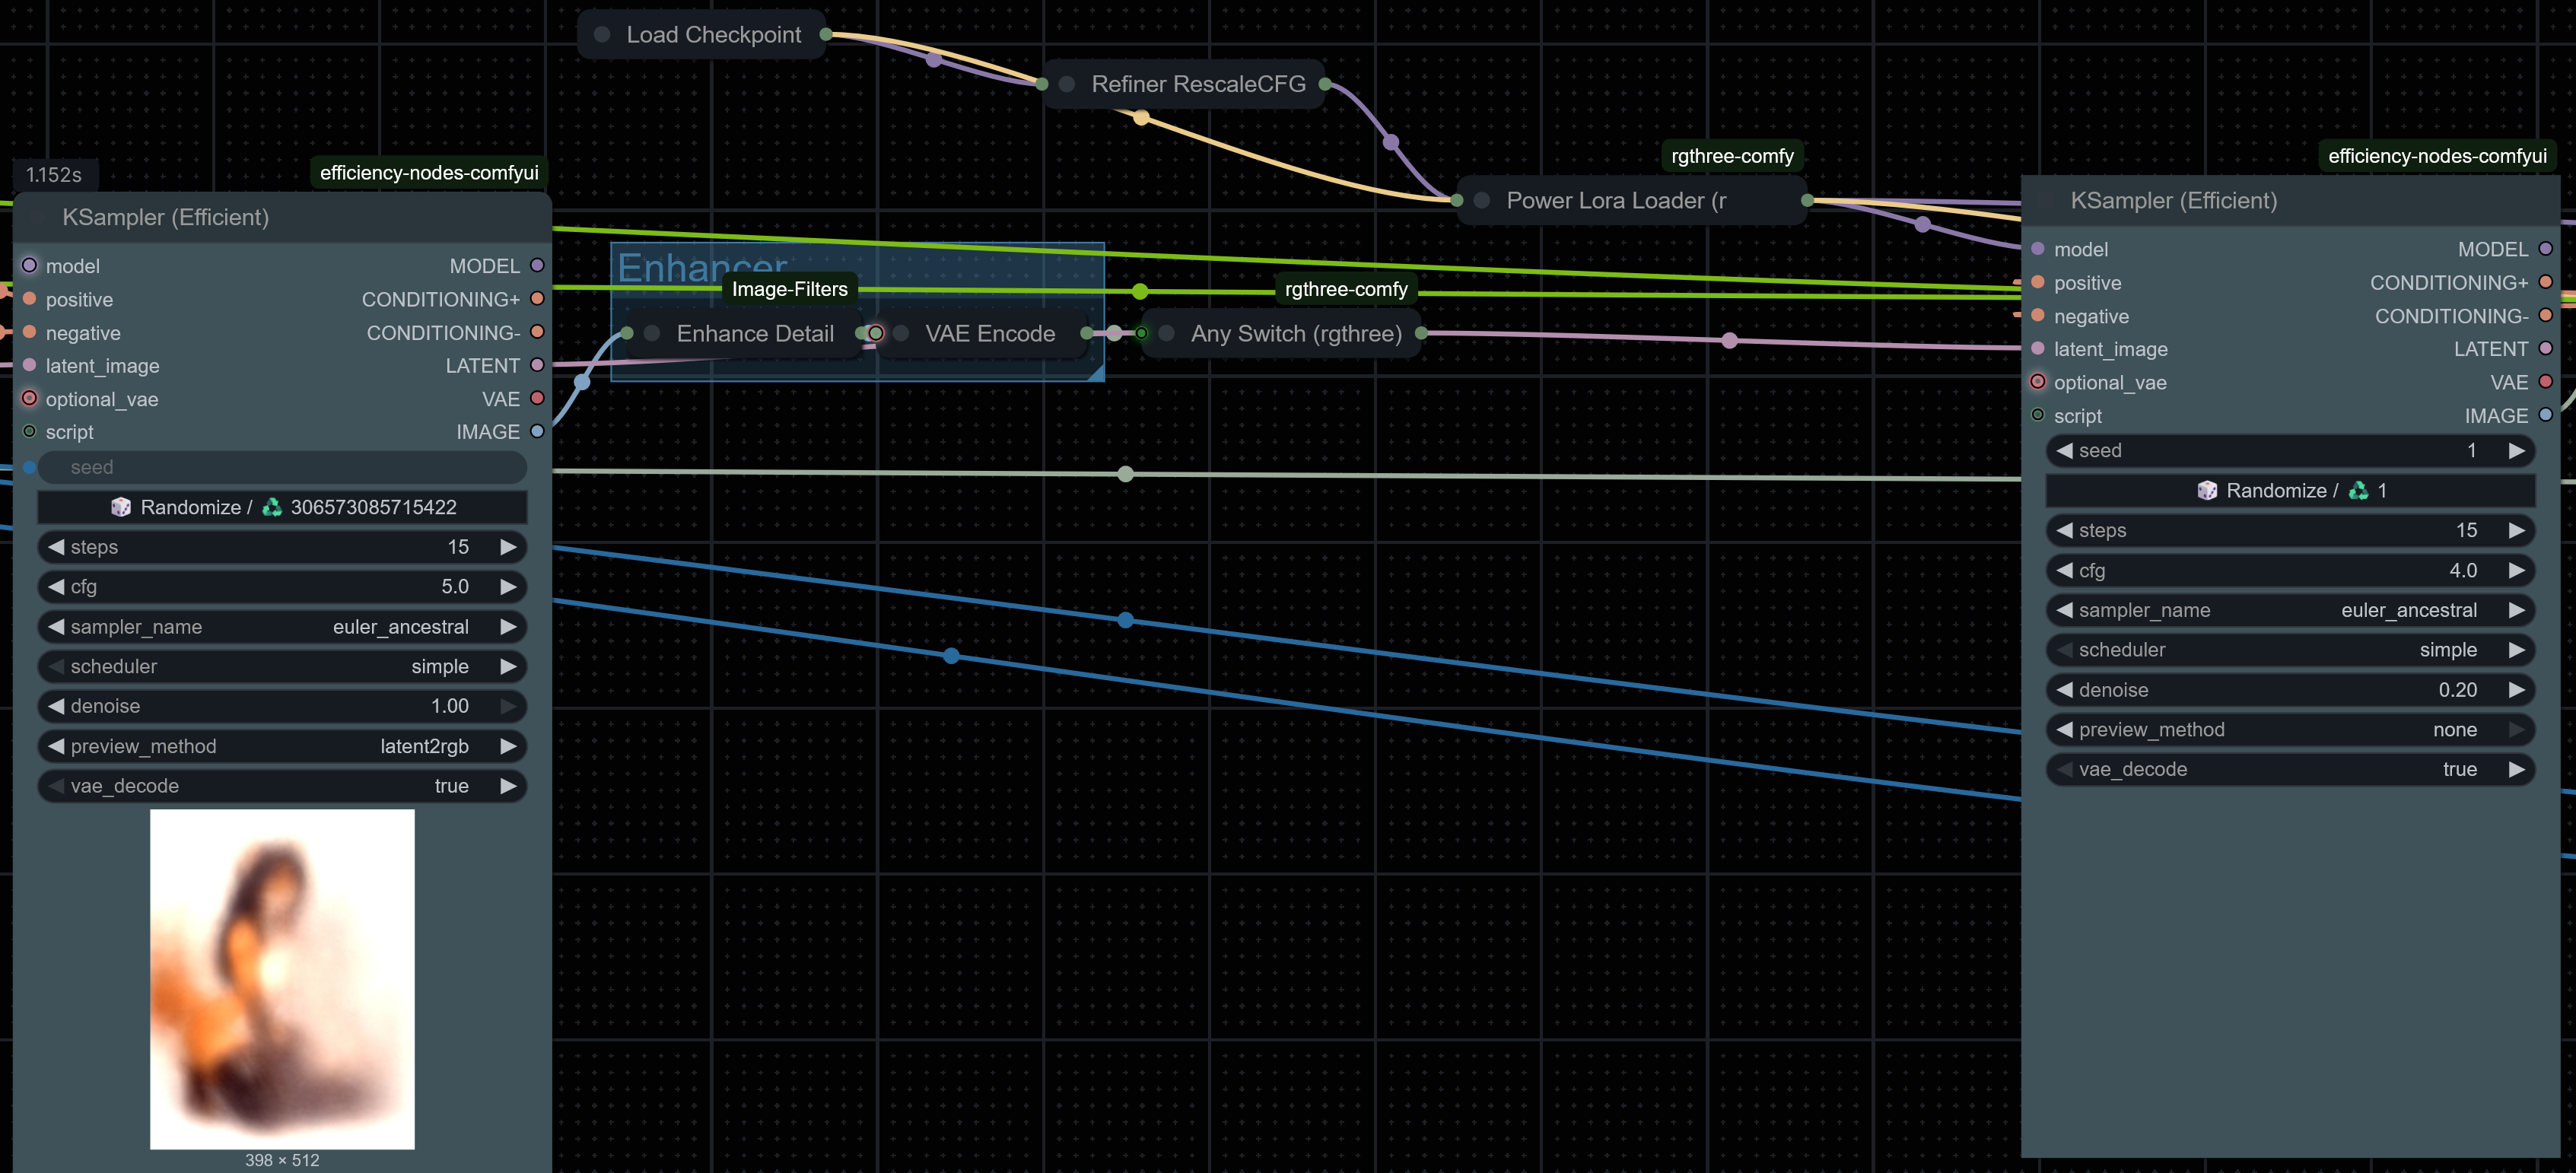Click the collapse dot on Enhance Detail node
This screenshot has width=2576, height=1173.
(x=652, y=334)
